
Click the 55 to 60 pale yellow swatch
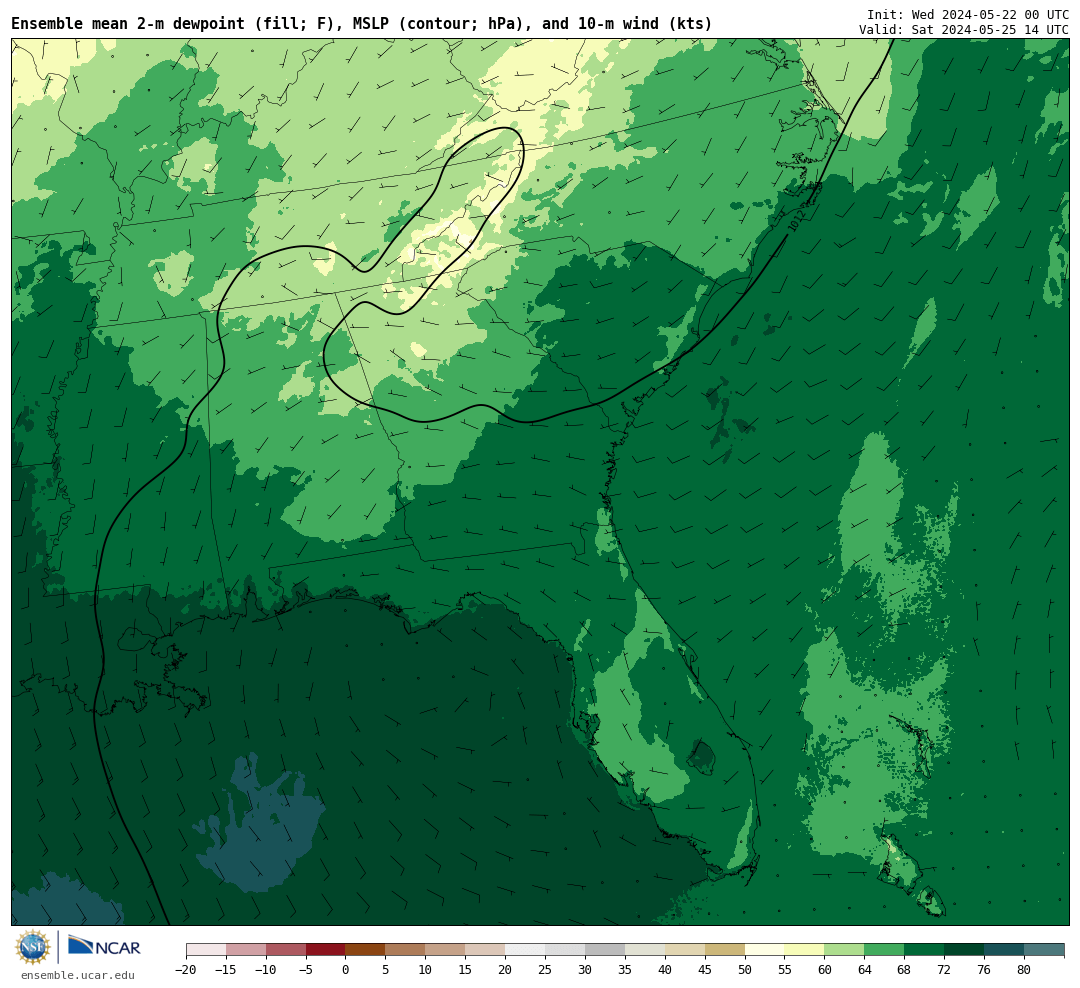point(804,950)
